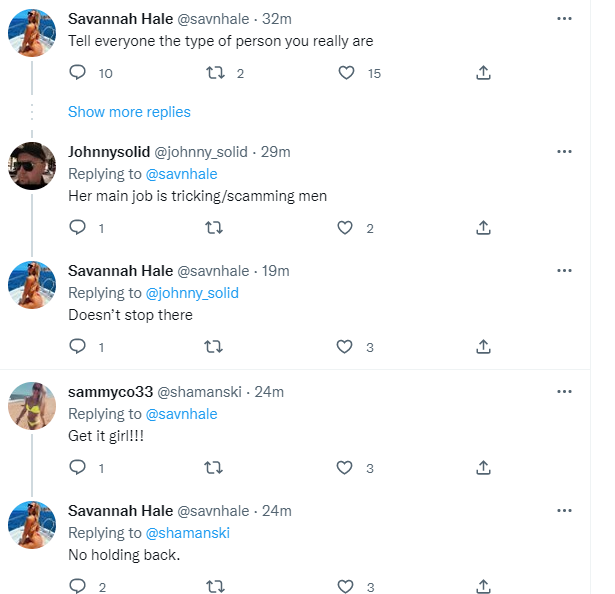615x594 pixels.
Task: Share Savannah Hale's original tweet
Action: 483,73
